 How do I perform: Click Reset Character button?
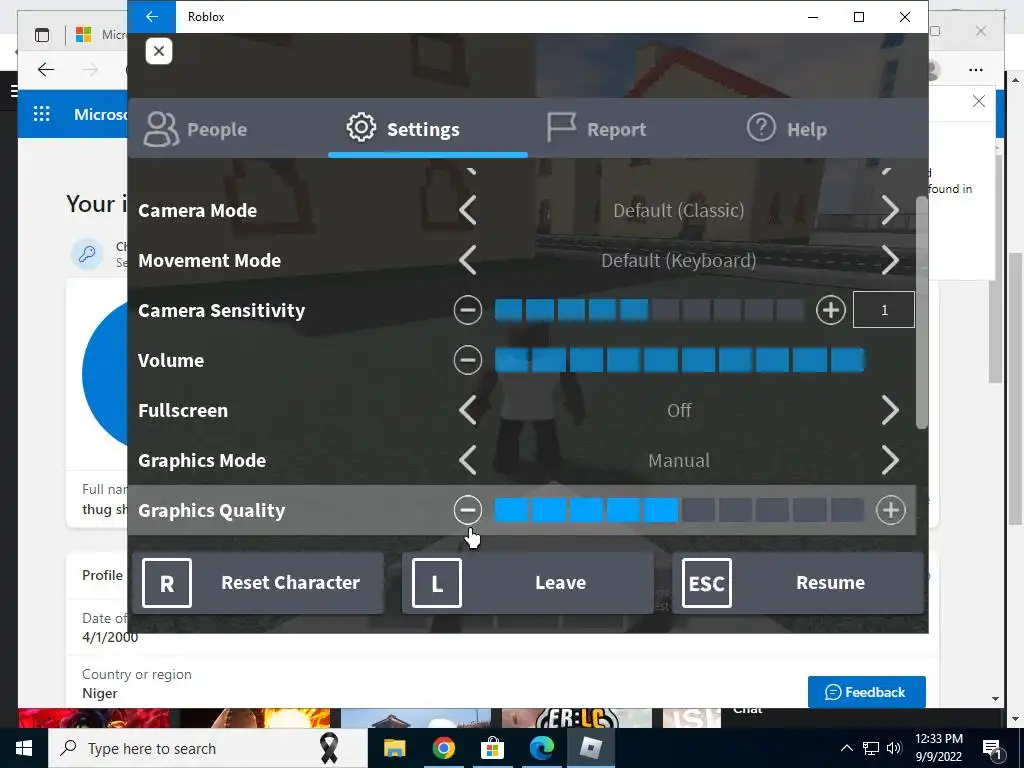(x=258, y=583)
